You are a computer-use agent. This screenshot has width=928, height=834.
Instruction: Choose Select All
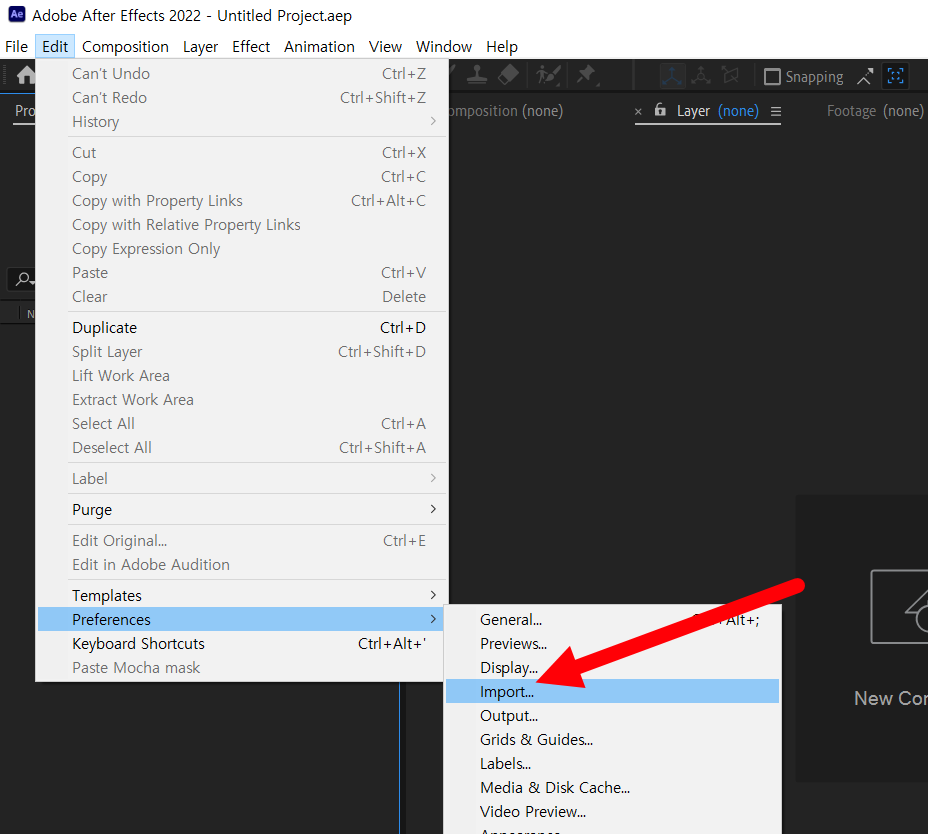pyautogui.click(x=241, y=424)
